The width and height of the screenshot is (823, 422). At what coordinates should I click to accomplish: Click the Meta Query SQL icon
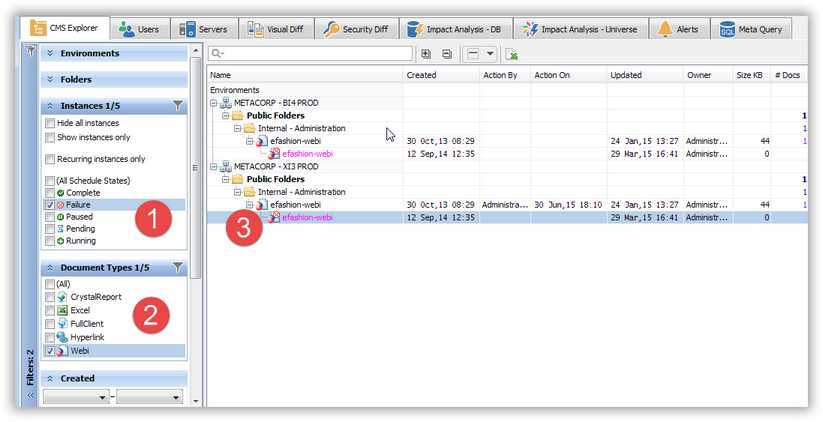(x=727, y=29)
